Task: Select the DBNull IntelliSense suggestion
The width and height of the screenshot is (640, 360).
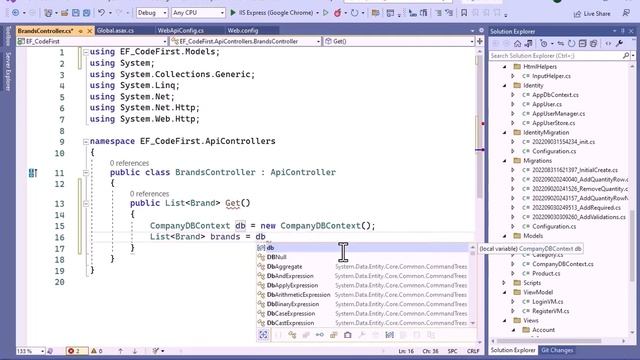Action: pyautogui.click(x=362, y=257)
